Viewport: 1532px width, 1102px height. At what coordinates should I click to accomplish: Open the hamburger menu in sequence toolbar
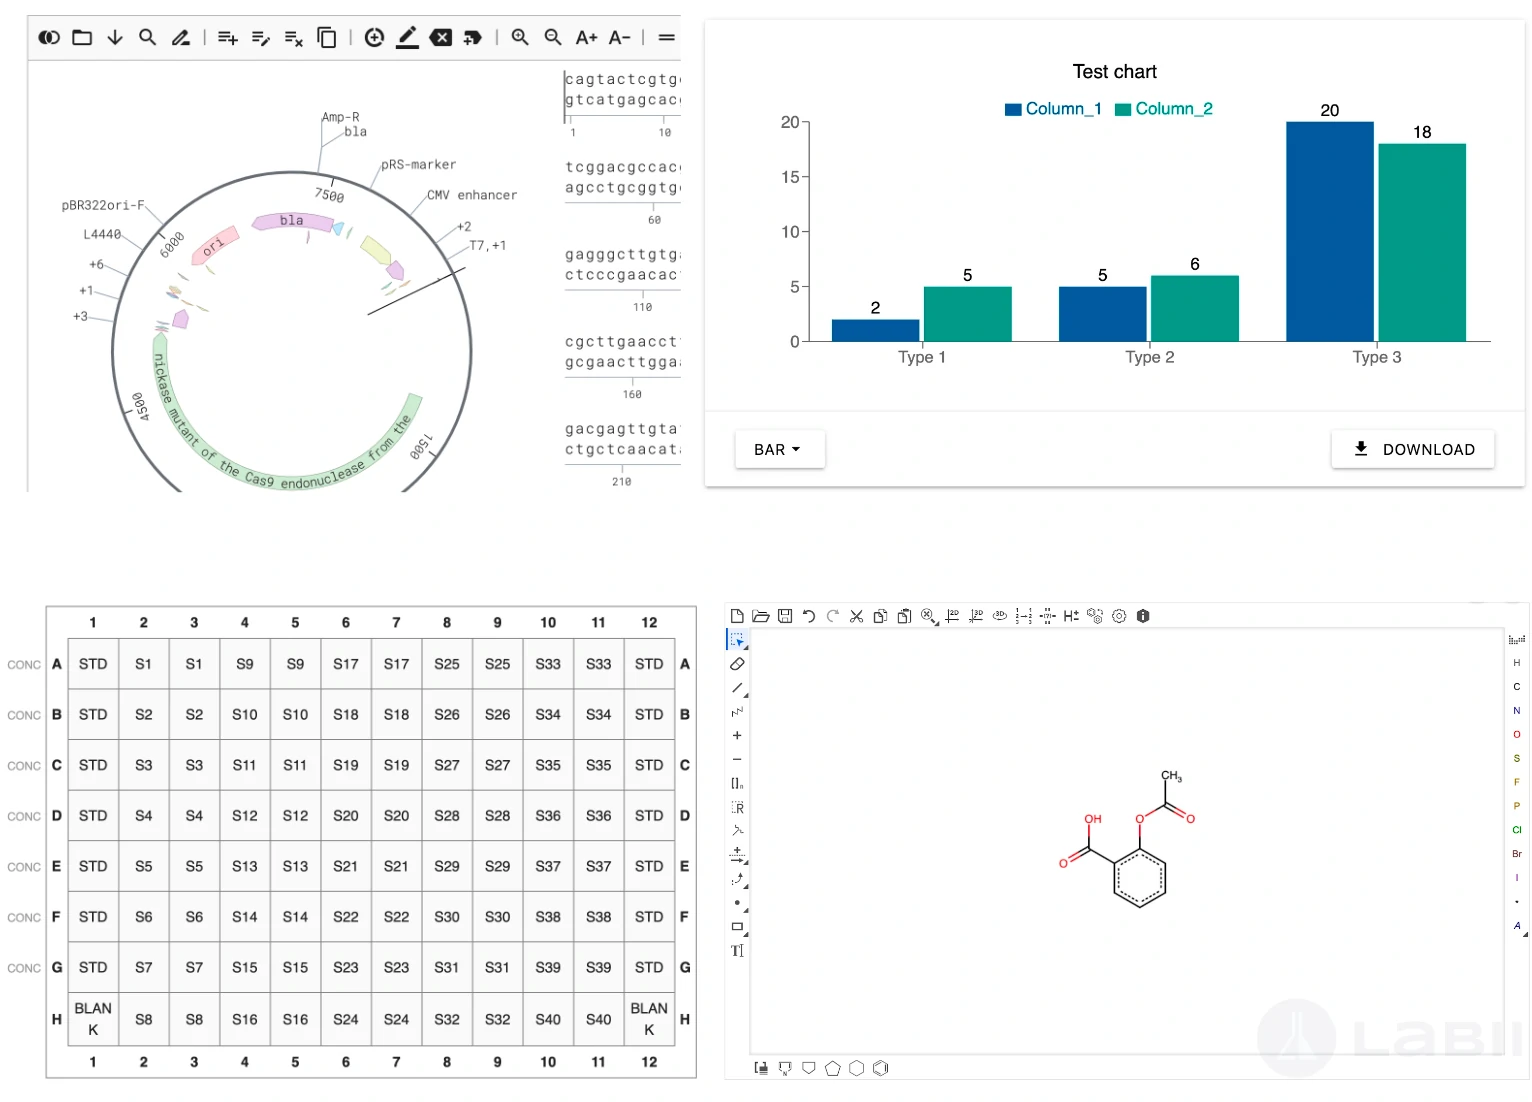pyautogui.click(x=667, y=38)
